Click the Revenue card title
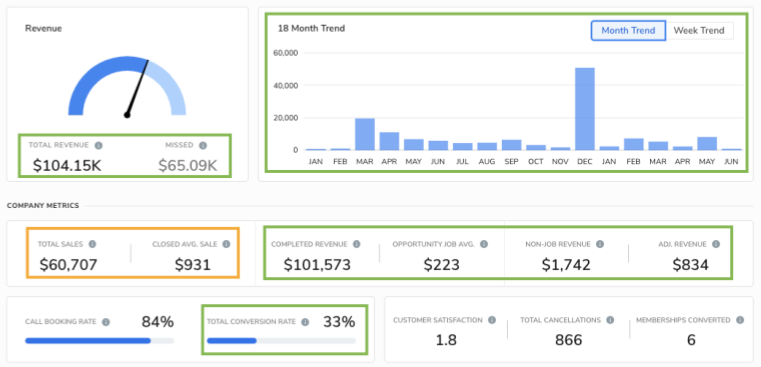 (x=43, y=28)
